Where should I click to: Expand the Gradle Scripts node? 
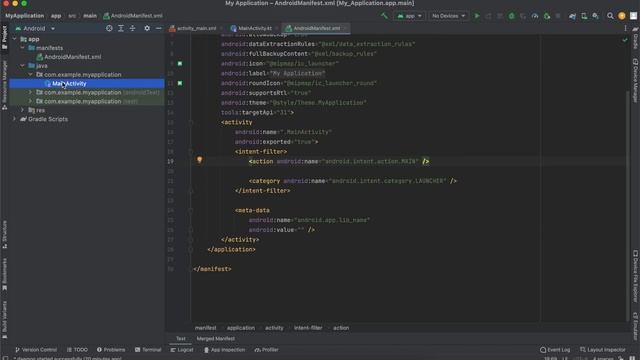click(x=15, y=119)
